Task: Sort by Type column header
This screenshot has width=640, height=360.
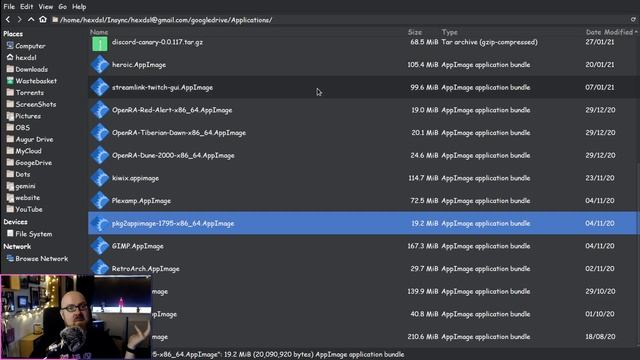Action: pos(449,32)
